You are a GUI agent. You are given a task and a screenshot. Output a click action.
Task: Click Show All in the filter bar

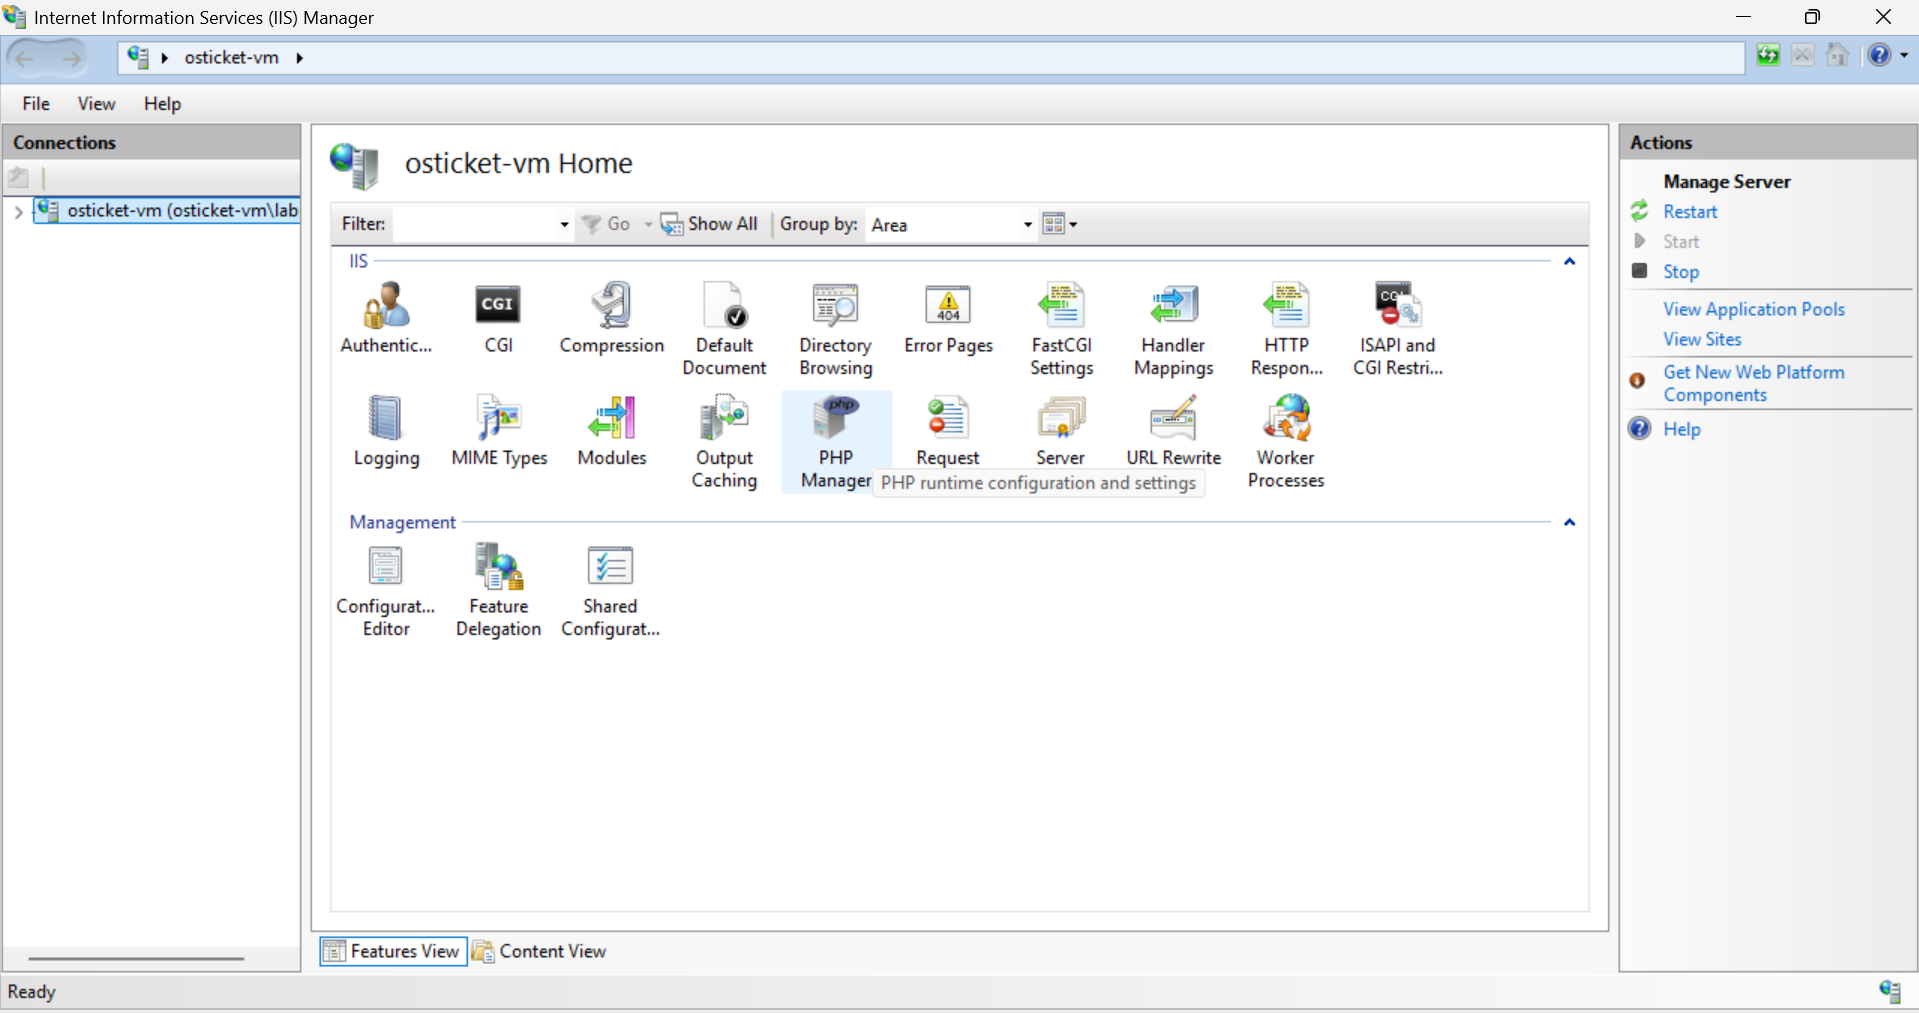point(709,224)
